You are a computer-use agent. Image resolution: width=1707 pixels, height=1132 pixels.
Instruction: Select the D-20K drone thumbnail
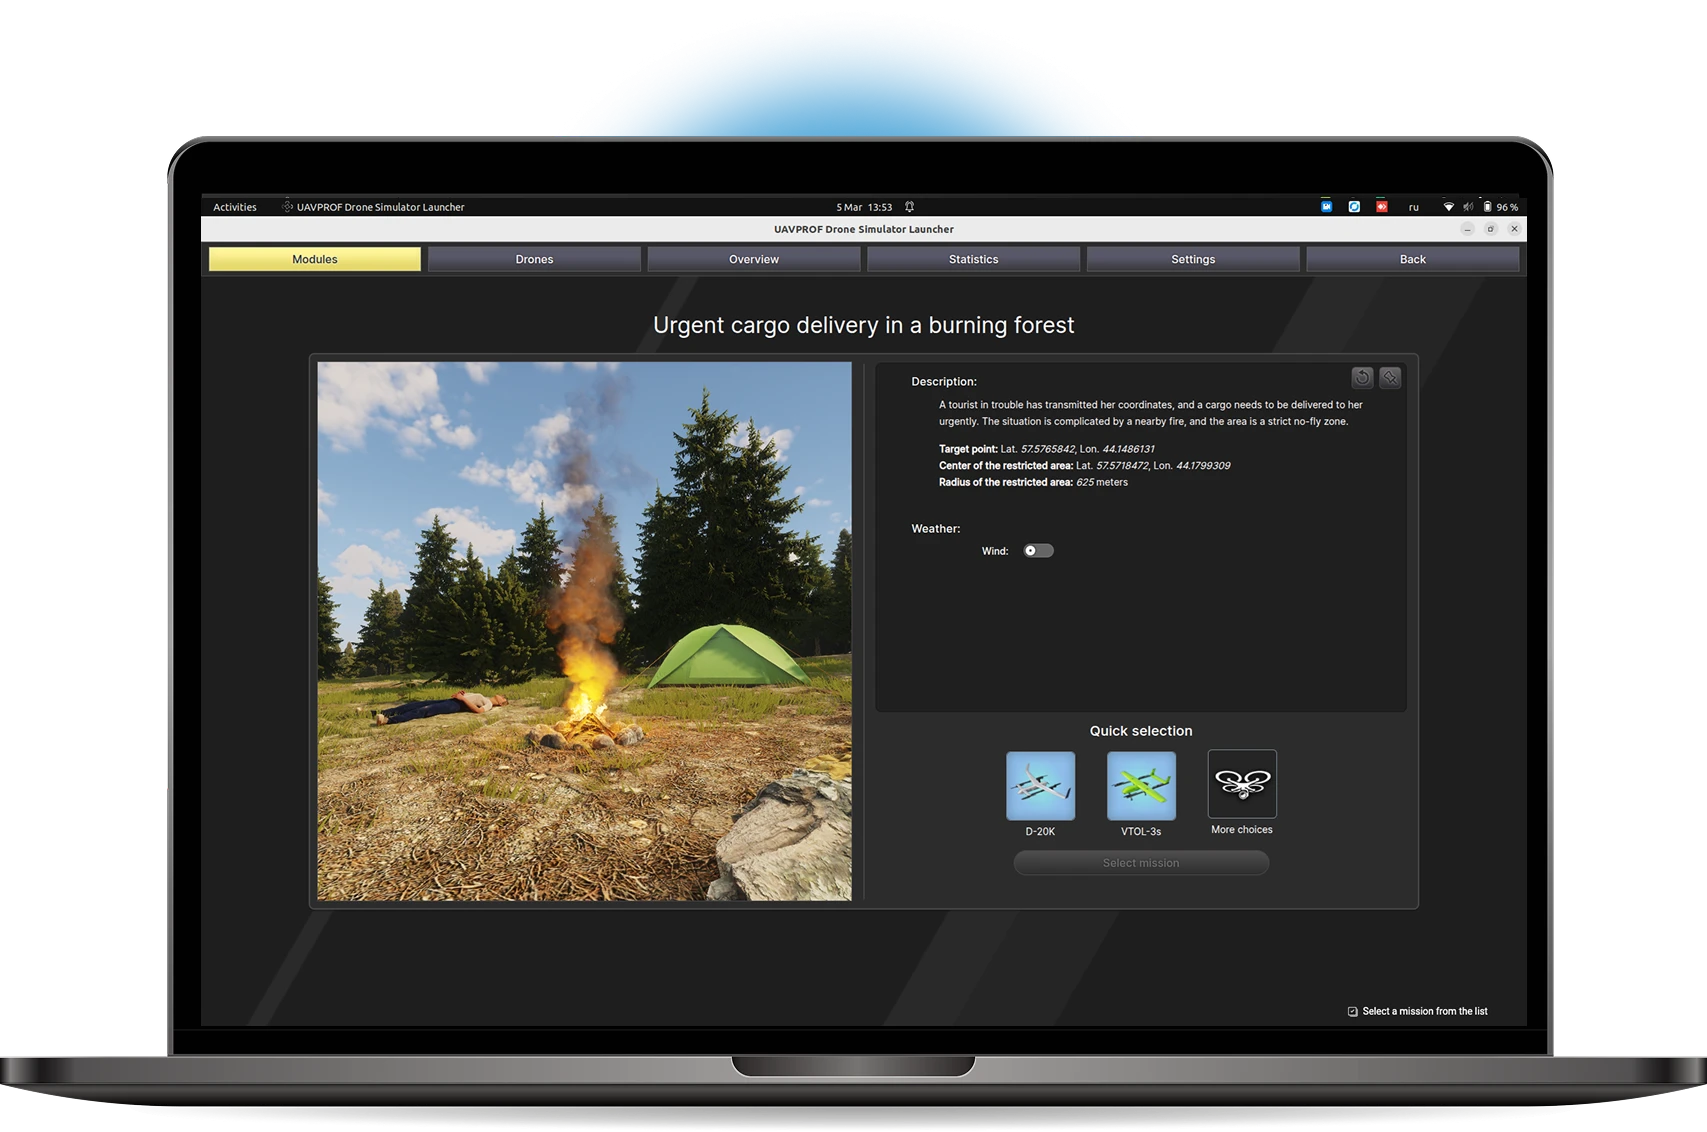point(1040,786)
